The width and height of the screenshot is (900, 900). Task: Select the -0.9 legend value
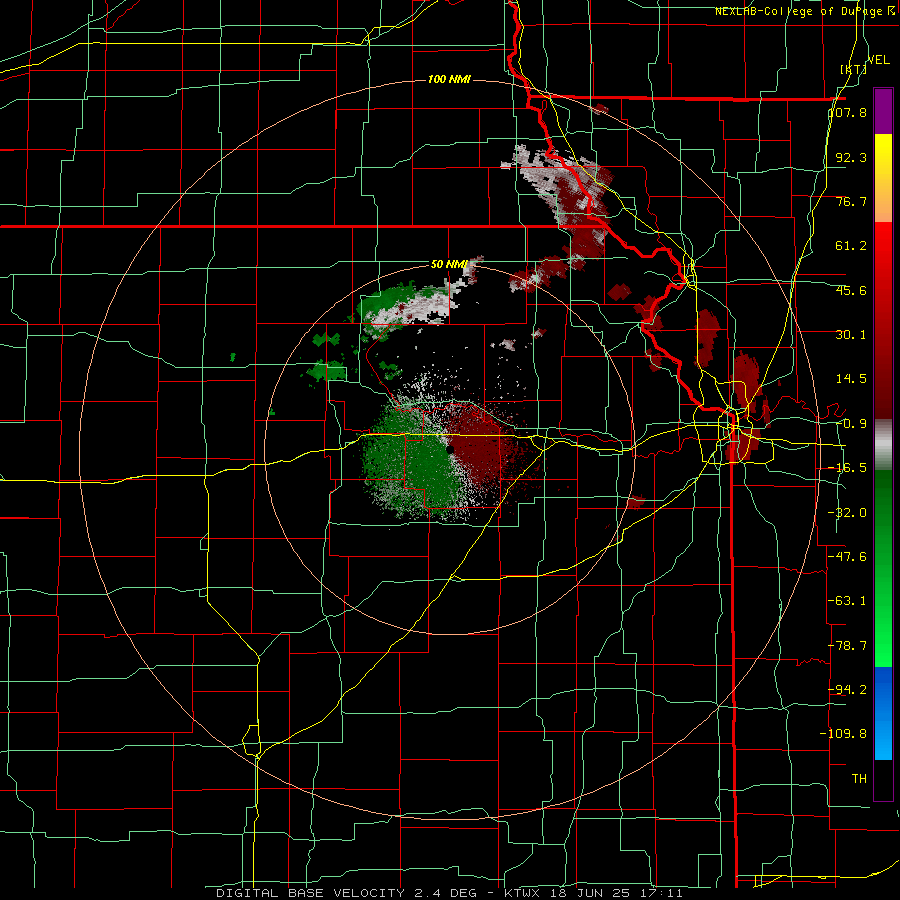click(851, 424)
